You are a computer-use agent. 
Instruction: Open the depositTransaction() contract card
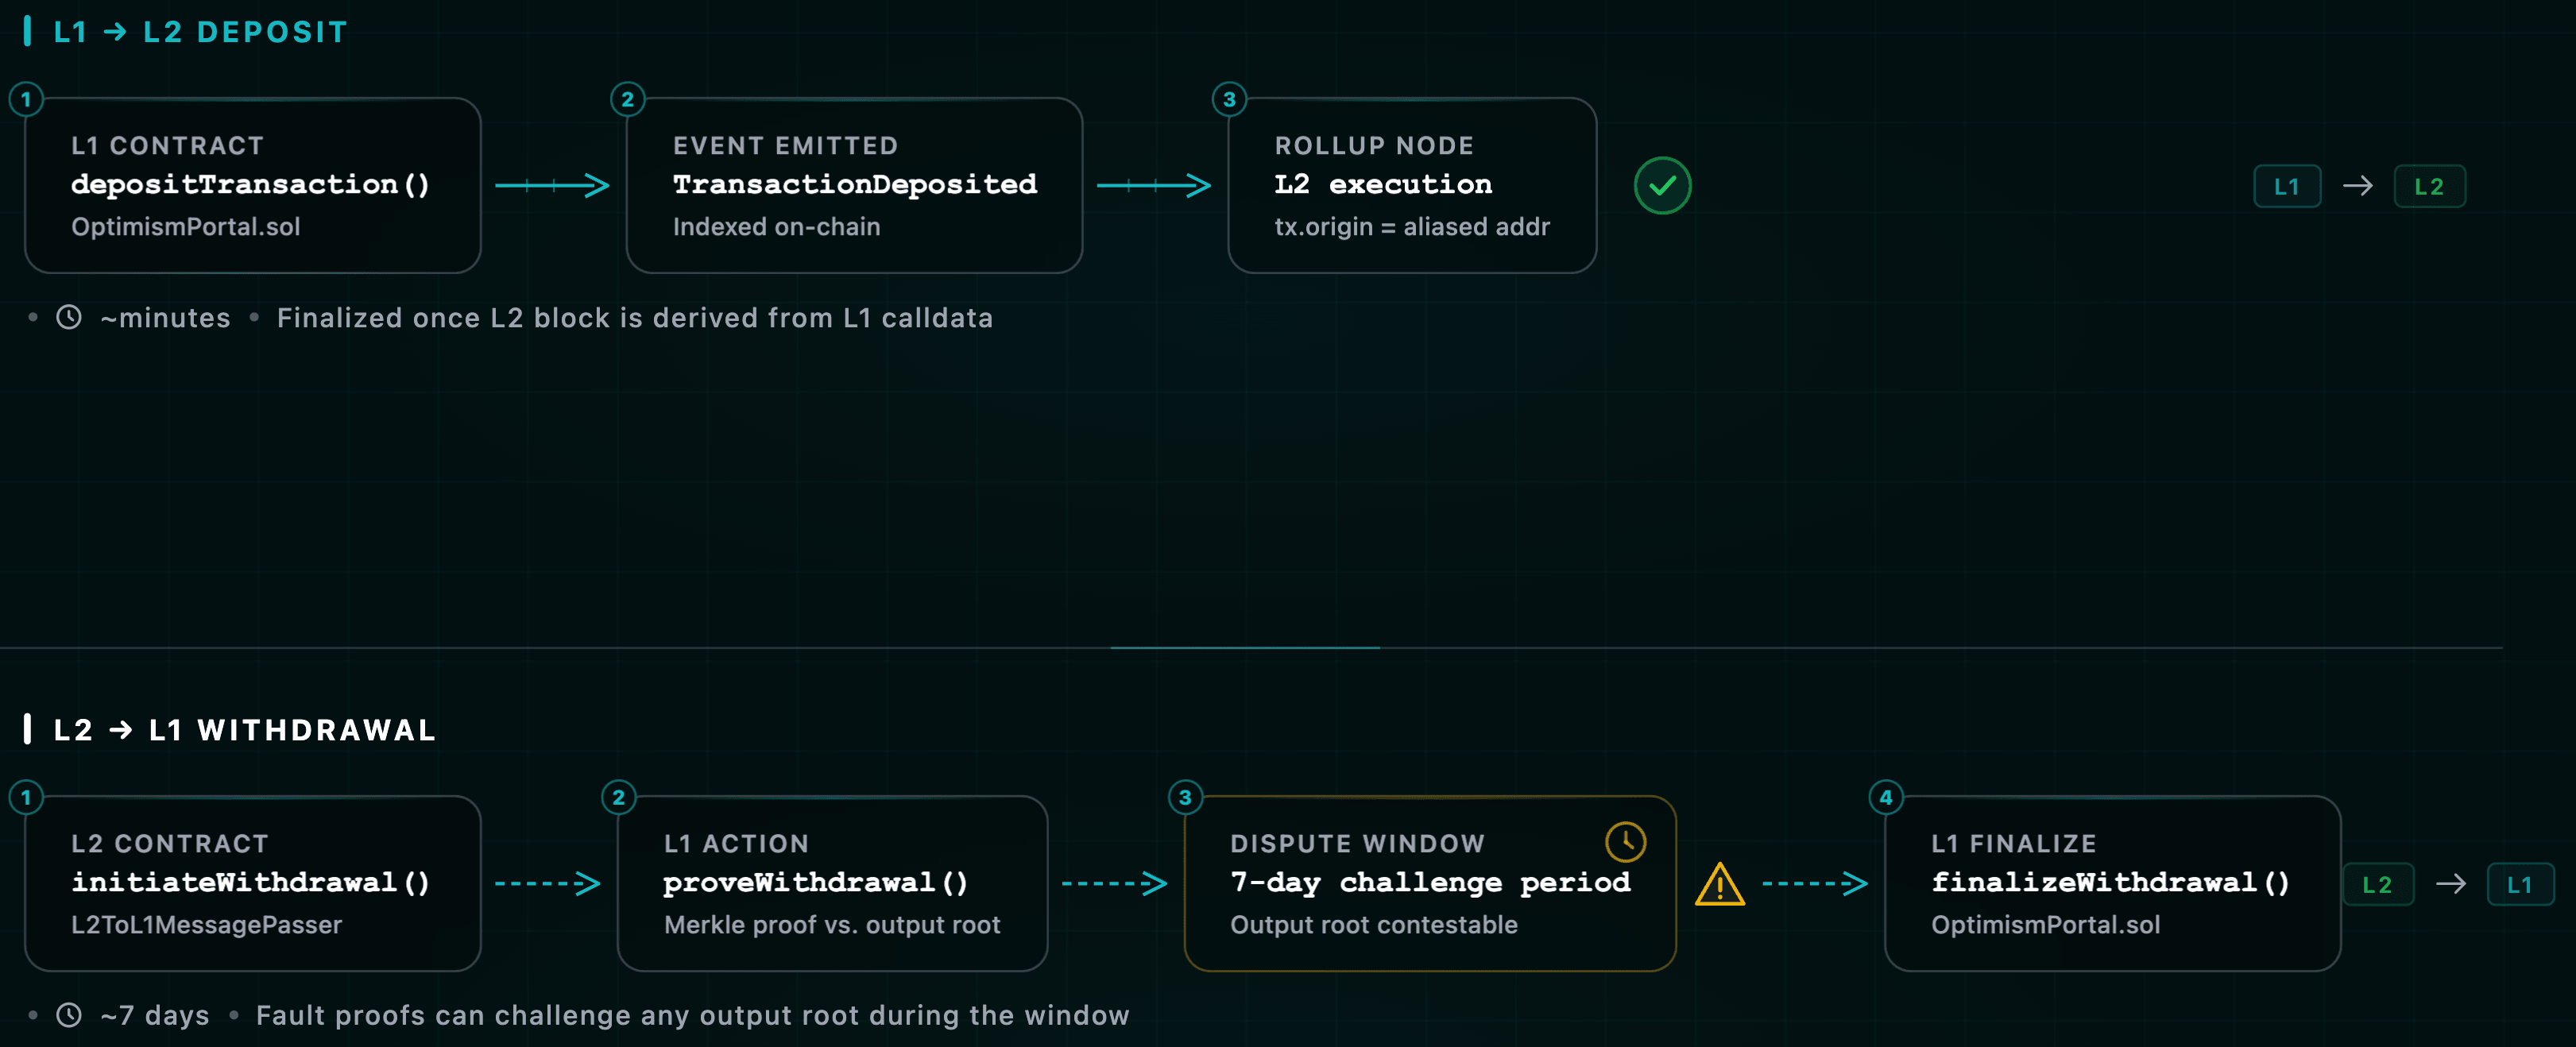coord(252,185)
